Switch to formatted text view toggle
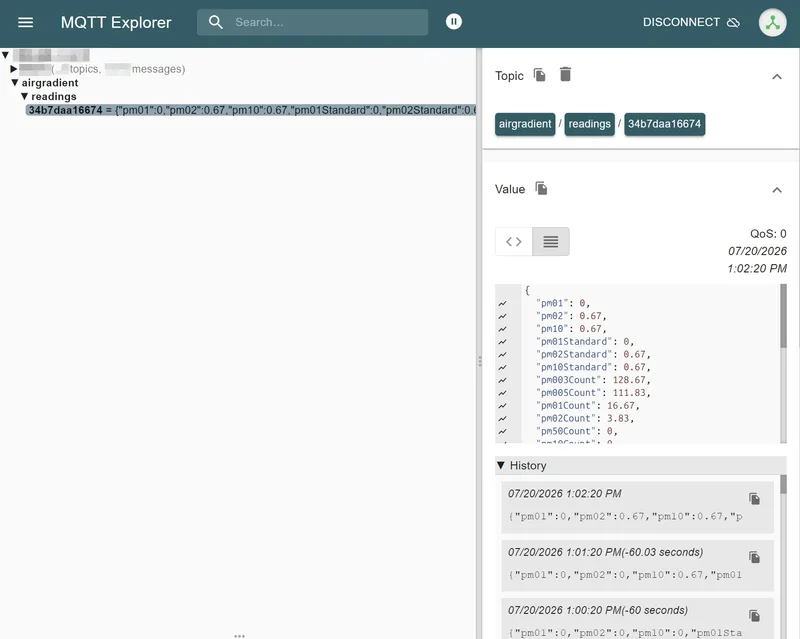The width and height of the screenshot is (800, 639). (551, 241)
